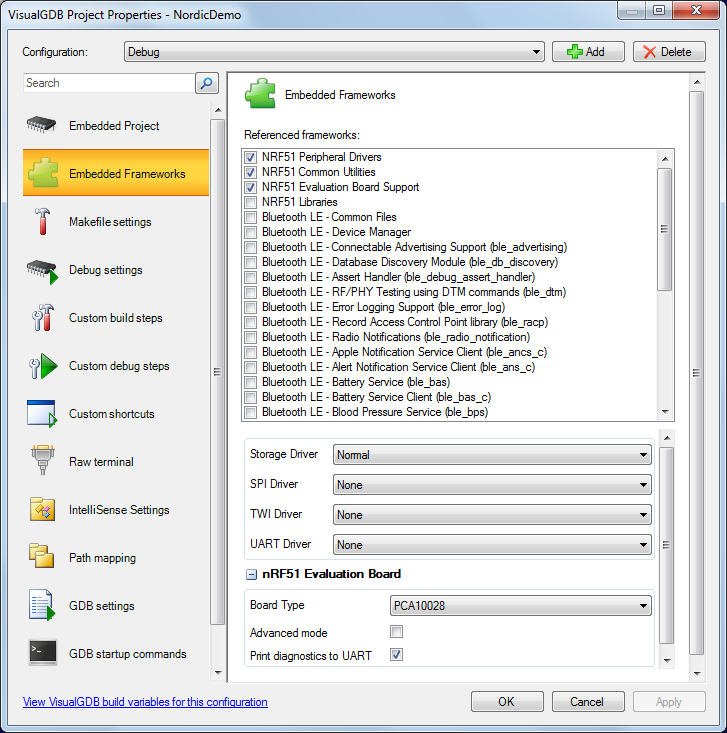Select the Database Discovery Module row
The height and width of the screenshot is (733, 727).
[x=410, y=262]
